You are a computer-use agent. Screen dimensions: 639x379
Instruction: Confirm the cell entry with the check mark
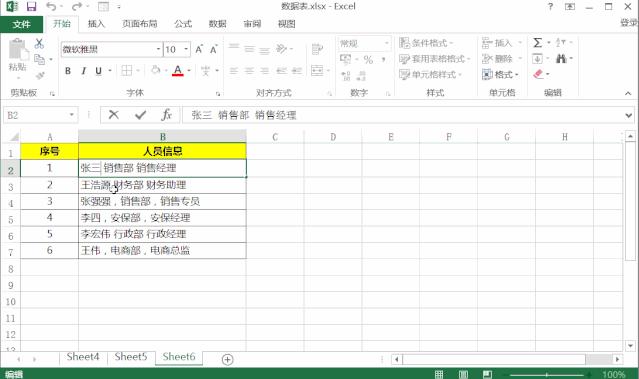141,115
